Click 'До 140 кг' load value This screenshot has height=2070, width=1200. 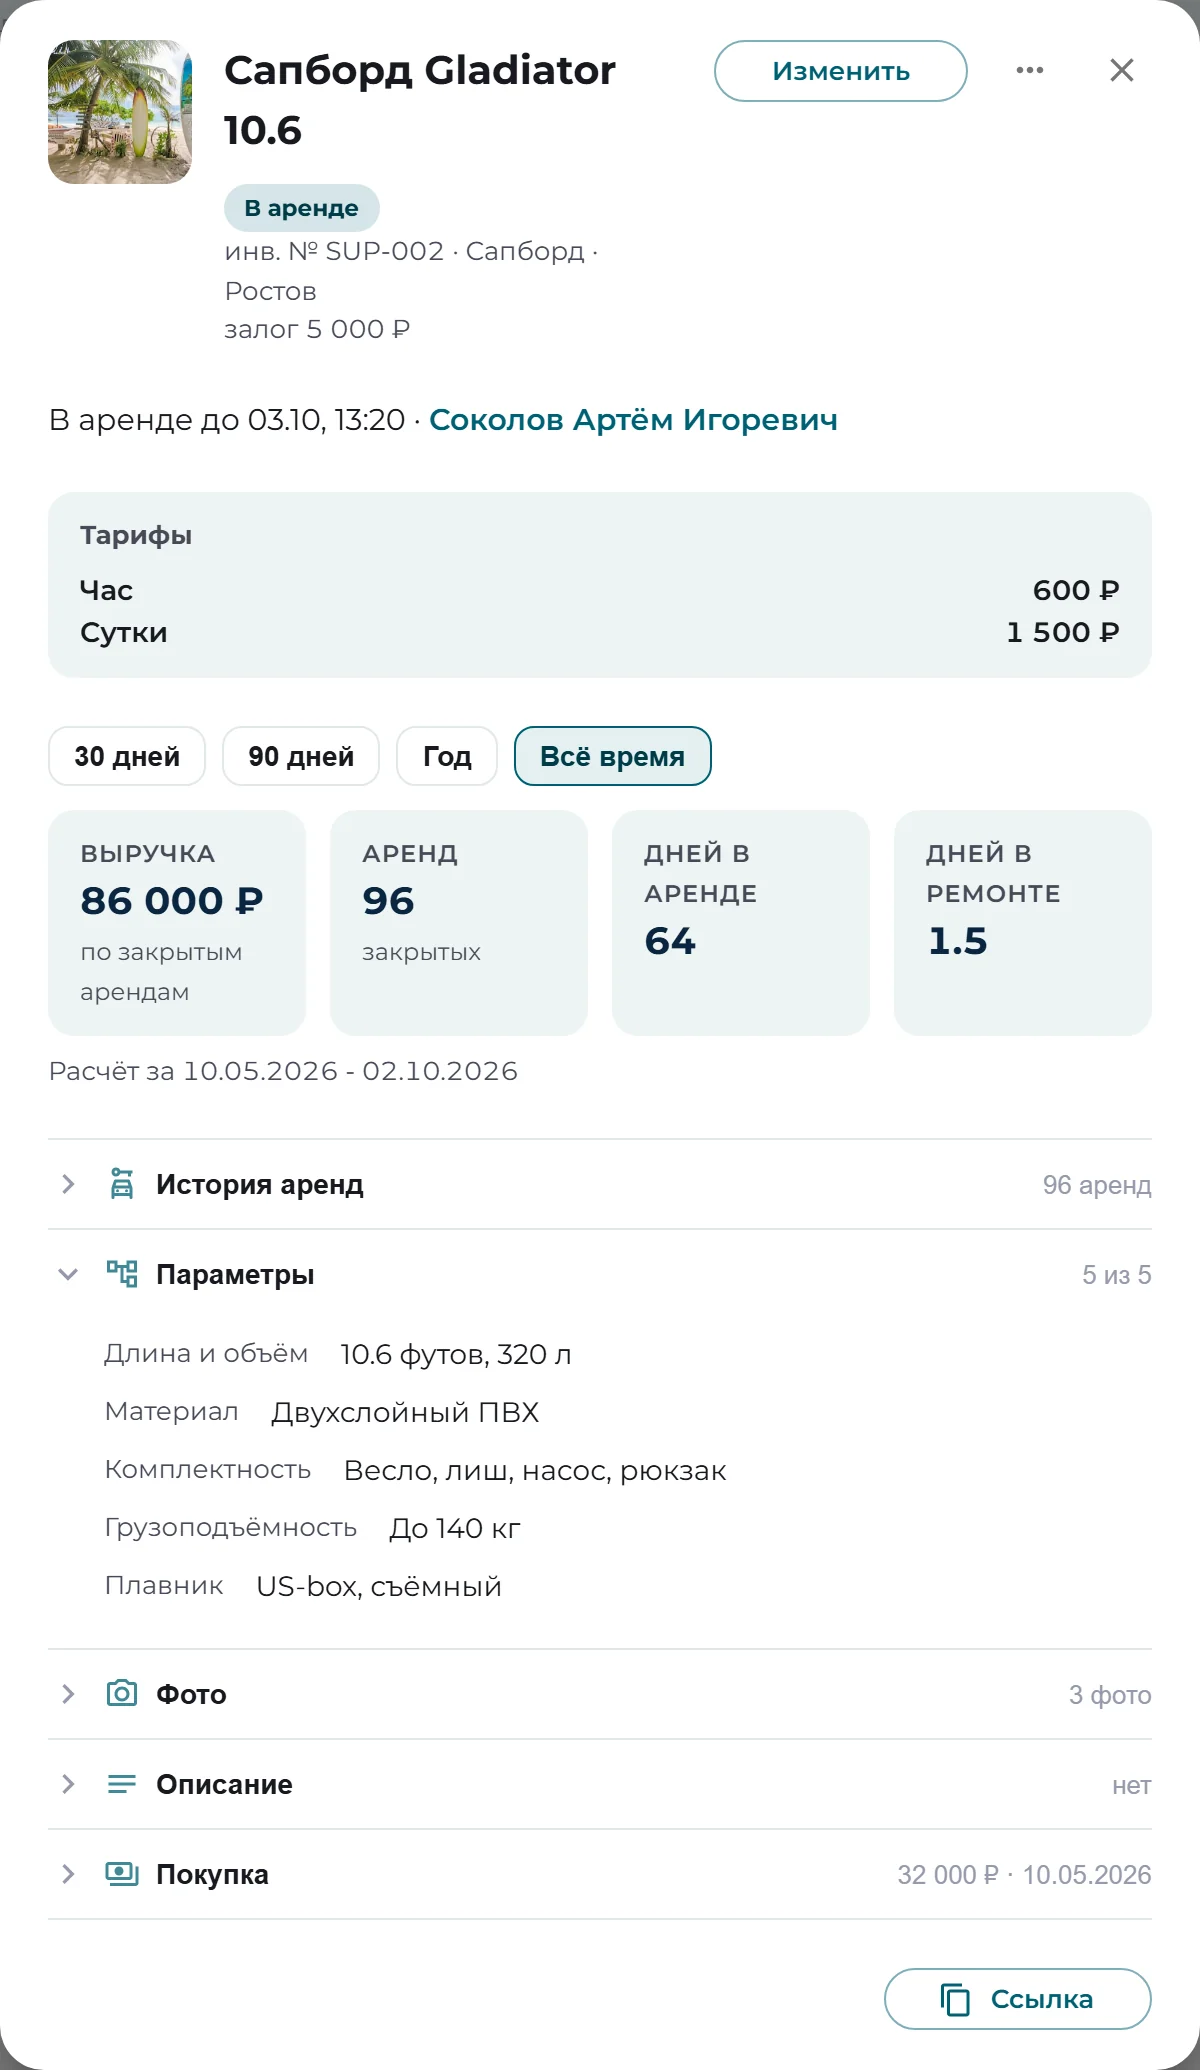pos(455,1528)
